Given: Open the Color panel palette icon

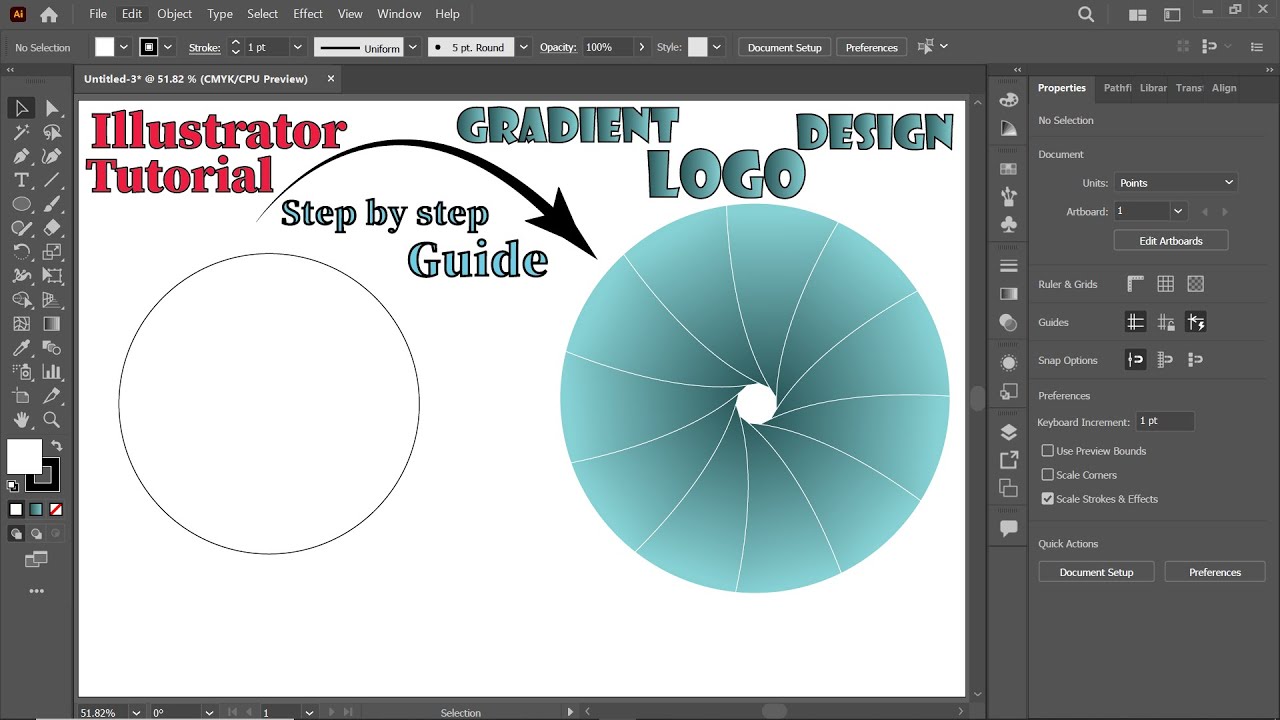Looking at the screenshot, I should (1008, 99).
